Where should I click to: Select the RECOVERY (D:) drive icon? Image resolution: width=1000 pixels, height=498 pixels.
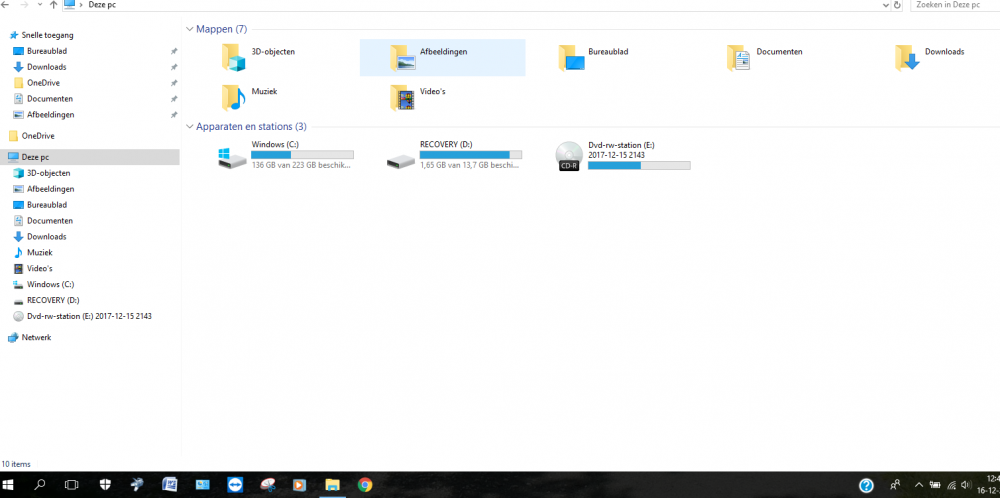[x=402, y=156]
